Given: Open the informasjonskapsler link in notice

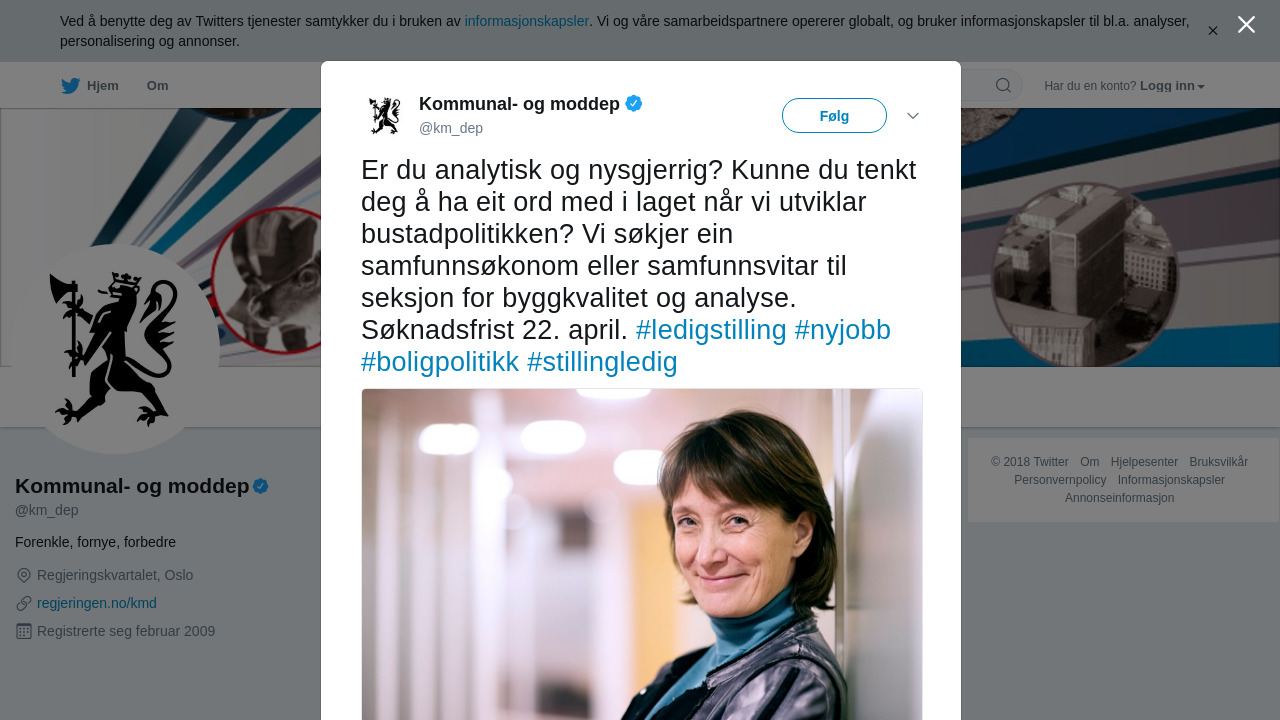Looking at the screenshot, I should pyautogui.click(x=527, y=21).
